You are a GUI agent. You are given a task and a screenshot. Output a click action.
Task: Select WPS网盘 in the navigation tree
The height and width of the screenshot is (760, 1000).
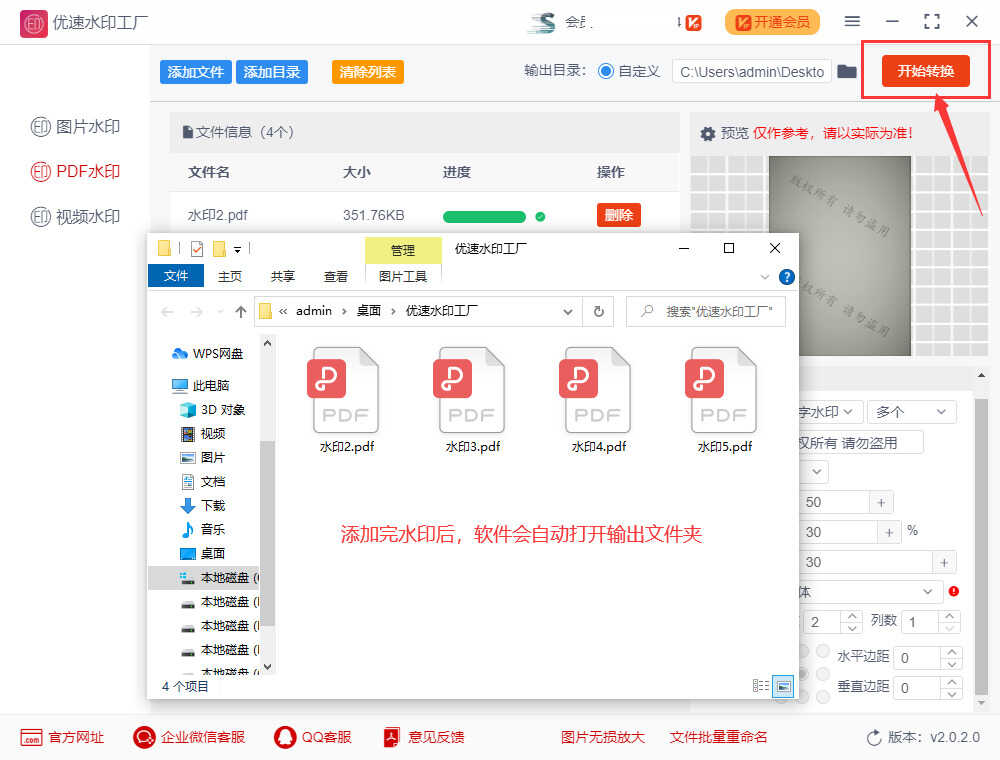209,354
